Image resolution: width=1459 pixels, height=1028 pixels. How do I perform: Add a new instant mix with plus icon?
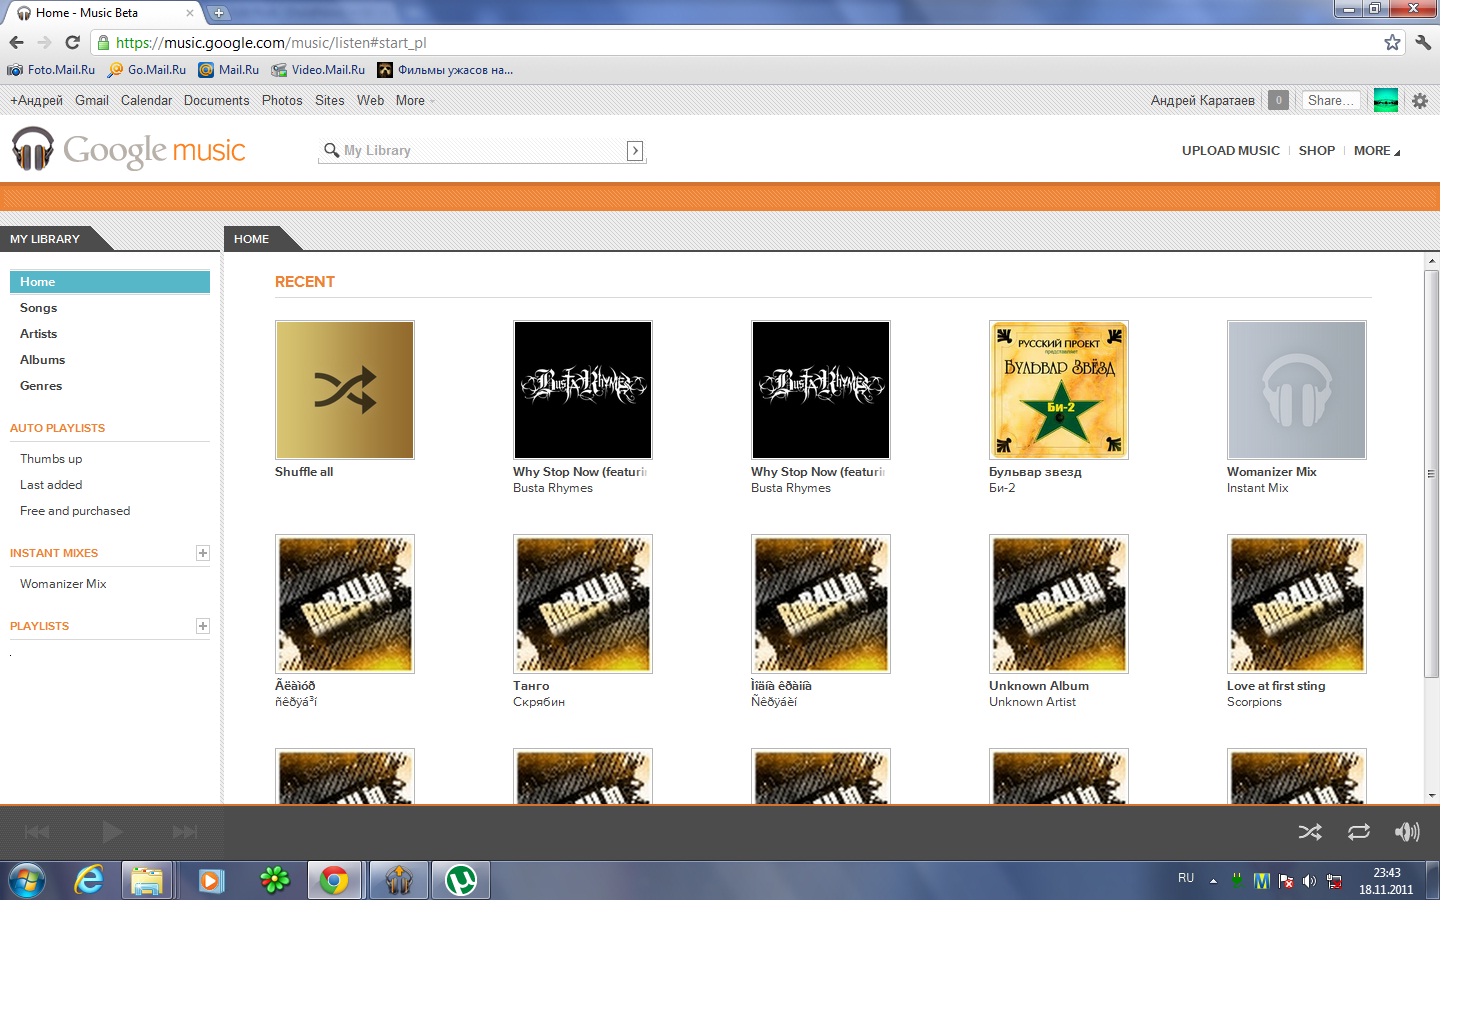(x=203, y=553)
